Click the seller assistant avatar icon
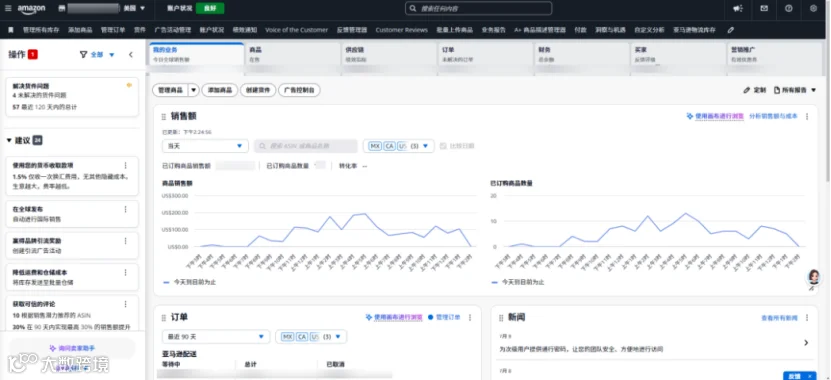The width and height of the screenshot is (831, 380). (813, 277)
